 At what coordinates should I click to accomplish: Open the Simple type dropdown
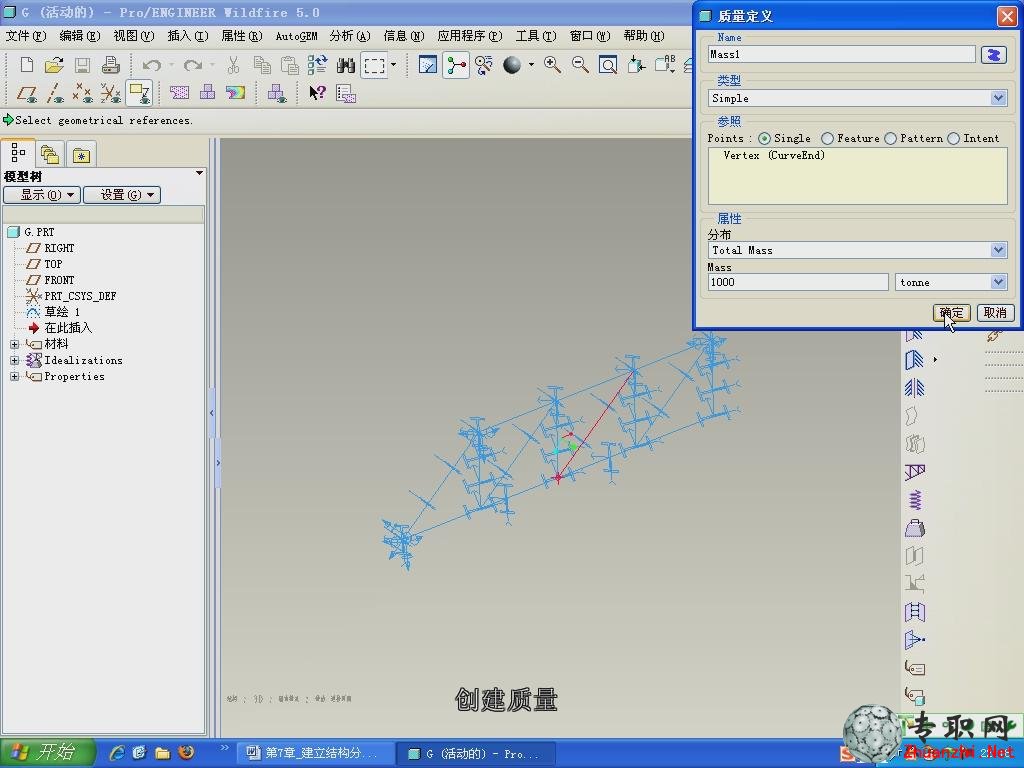(998, 99)
